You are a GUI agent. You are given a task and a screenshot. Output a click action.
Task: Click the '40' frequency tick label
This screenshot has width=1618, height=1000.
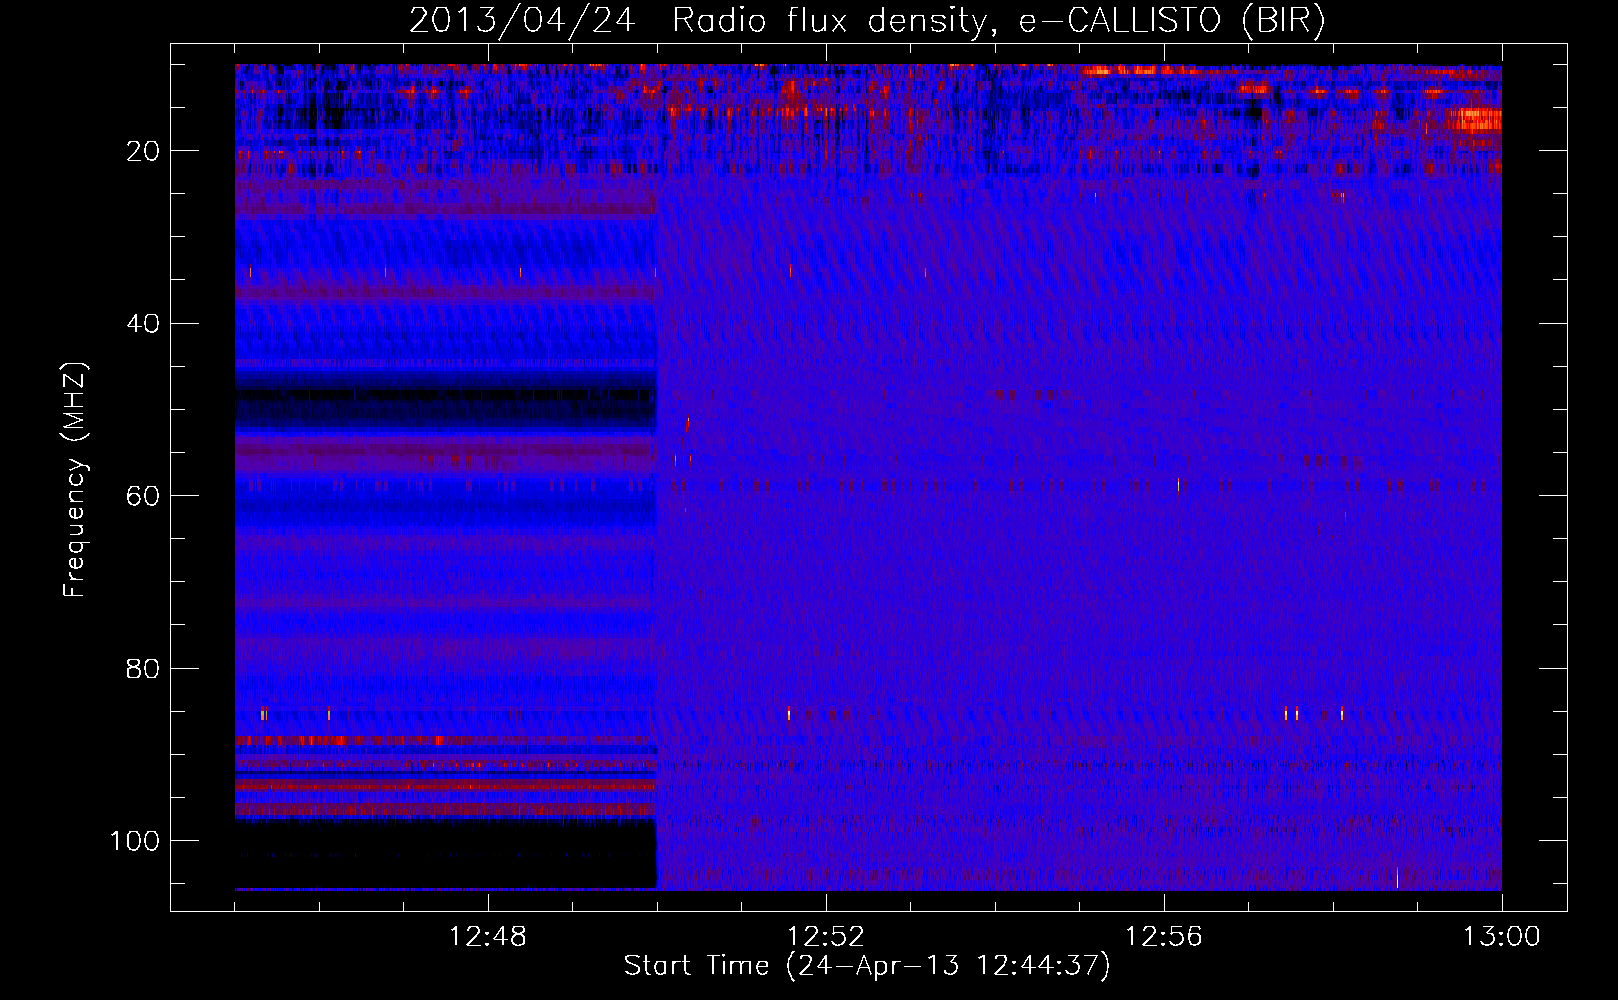click(x=144, y=324)
